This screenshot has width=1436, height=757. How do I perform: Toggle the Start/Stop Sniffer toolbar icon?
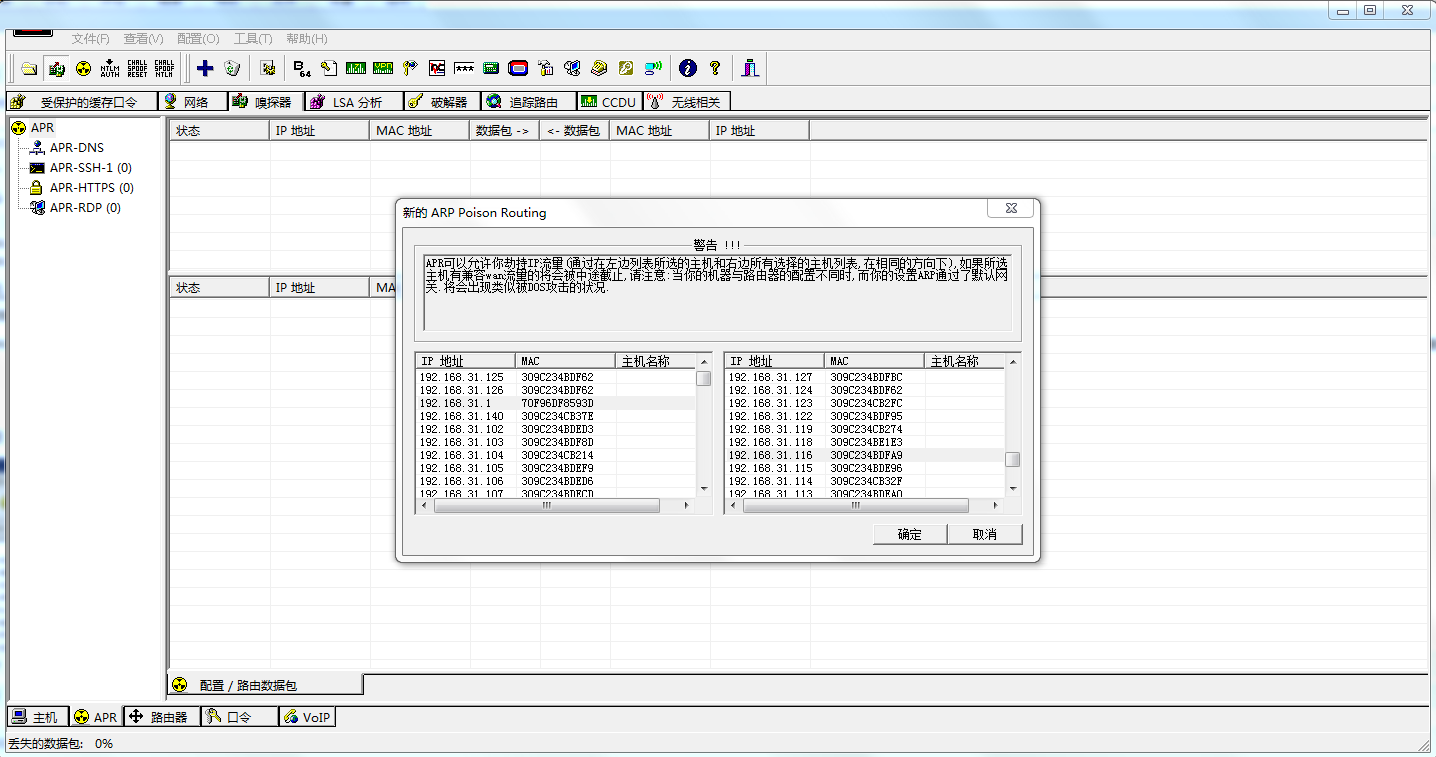[57, 68]
